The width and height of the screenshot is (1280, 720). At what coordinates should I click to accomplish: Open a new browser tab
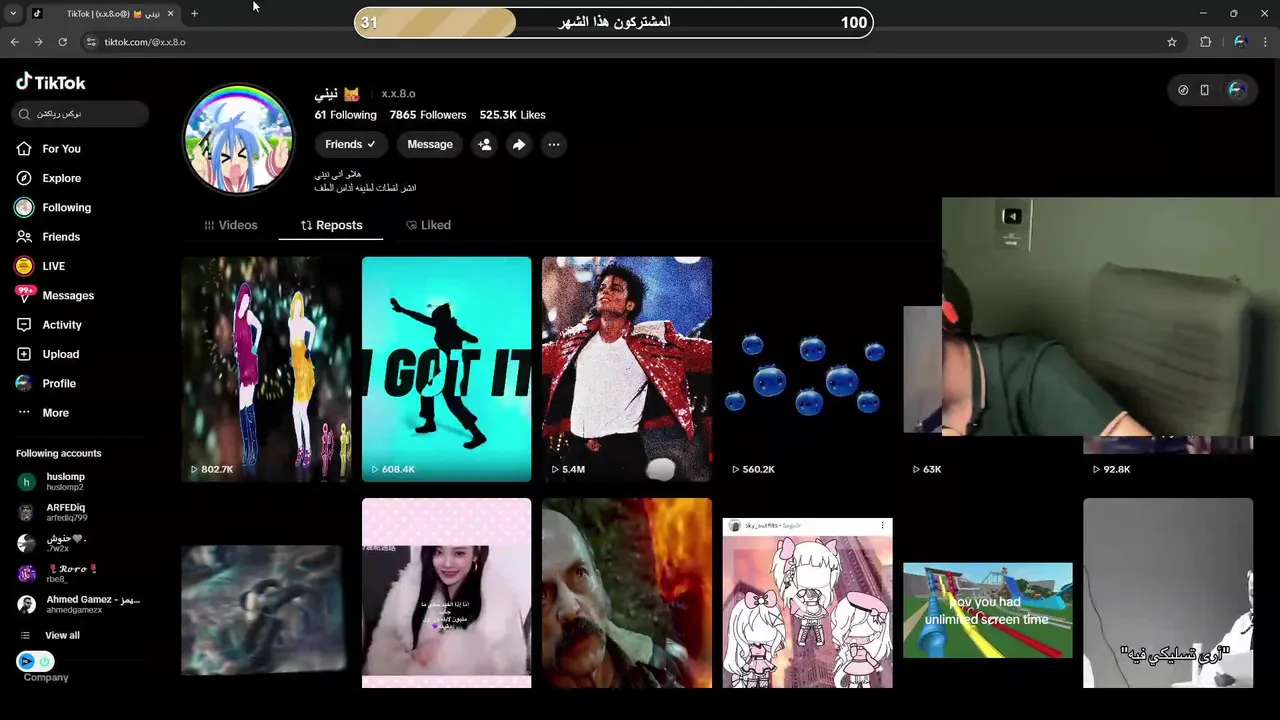pos(194,13)
